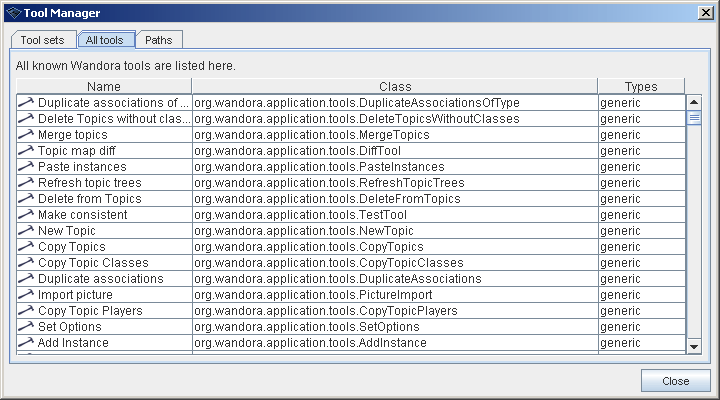Open the Paths tab
The width and height of the screenshot is (720, 400).
159,40
